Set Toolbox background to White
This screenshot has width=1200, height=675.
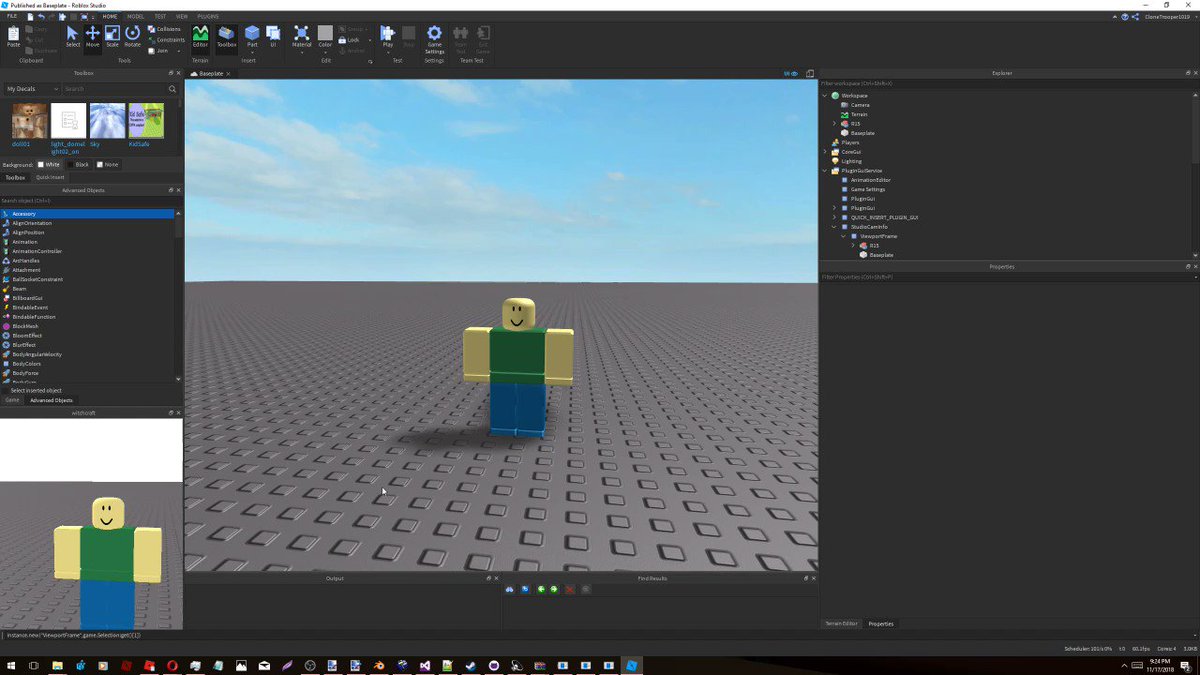[x=50, y=164]
